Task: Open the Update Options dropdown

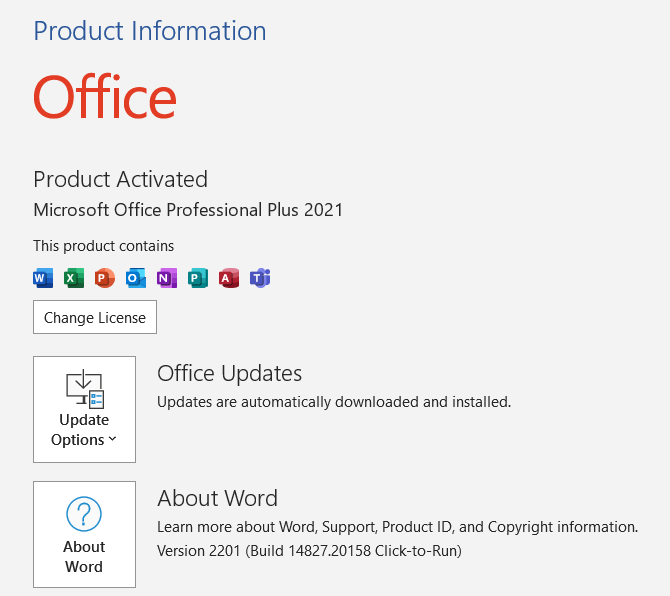Action: (x=85, y=409)
